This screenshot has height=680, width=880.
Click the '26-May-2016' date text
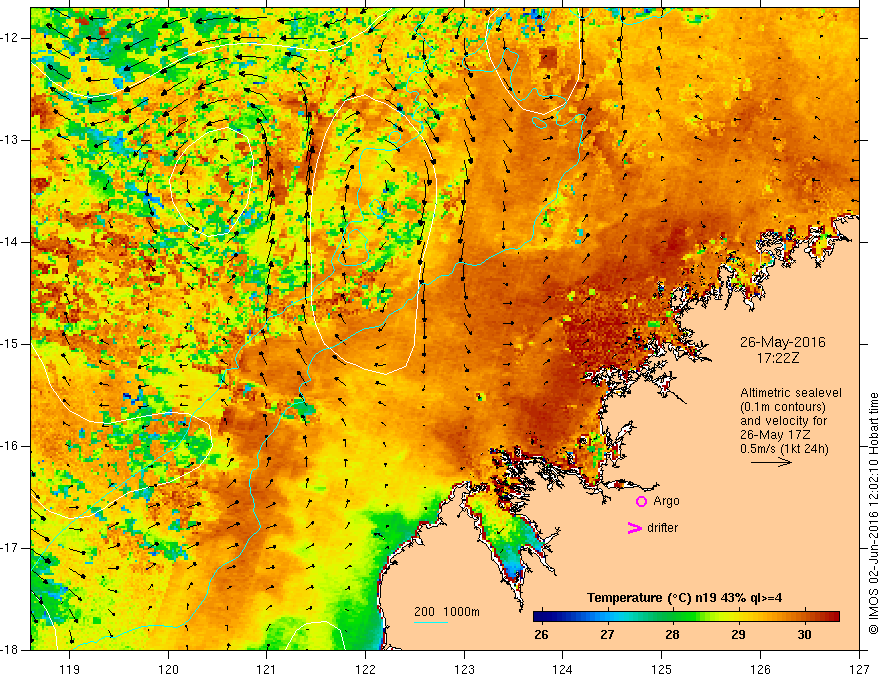click(782, 342)
